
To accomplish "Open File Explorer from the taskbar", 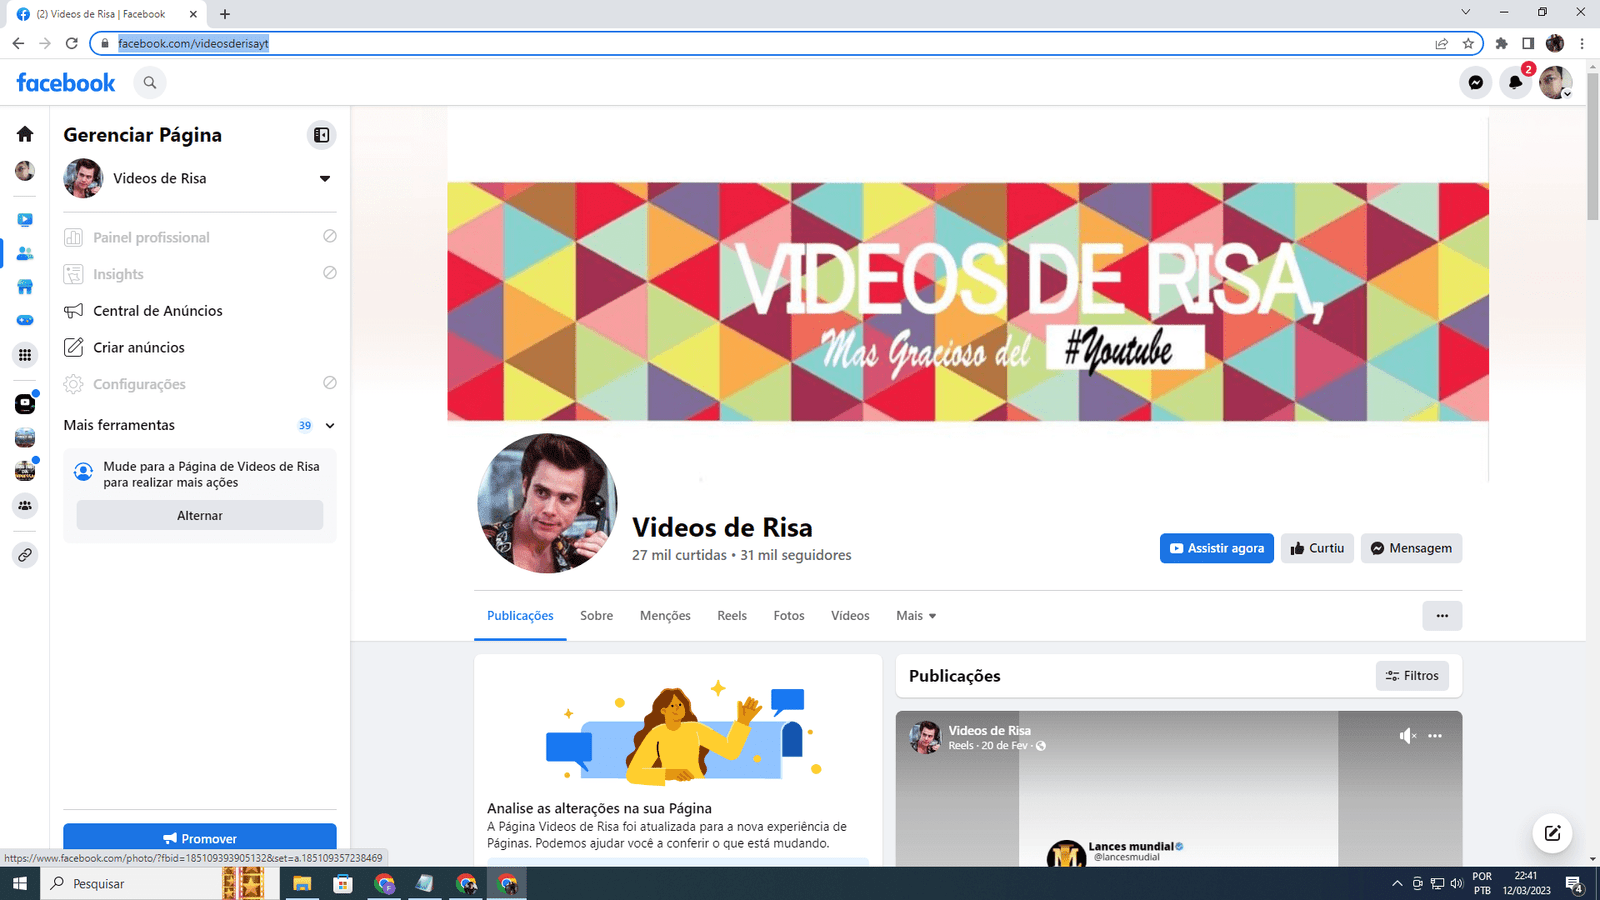I will [x=302, y=884].
